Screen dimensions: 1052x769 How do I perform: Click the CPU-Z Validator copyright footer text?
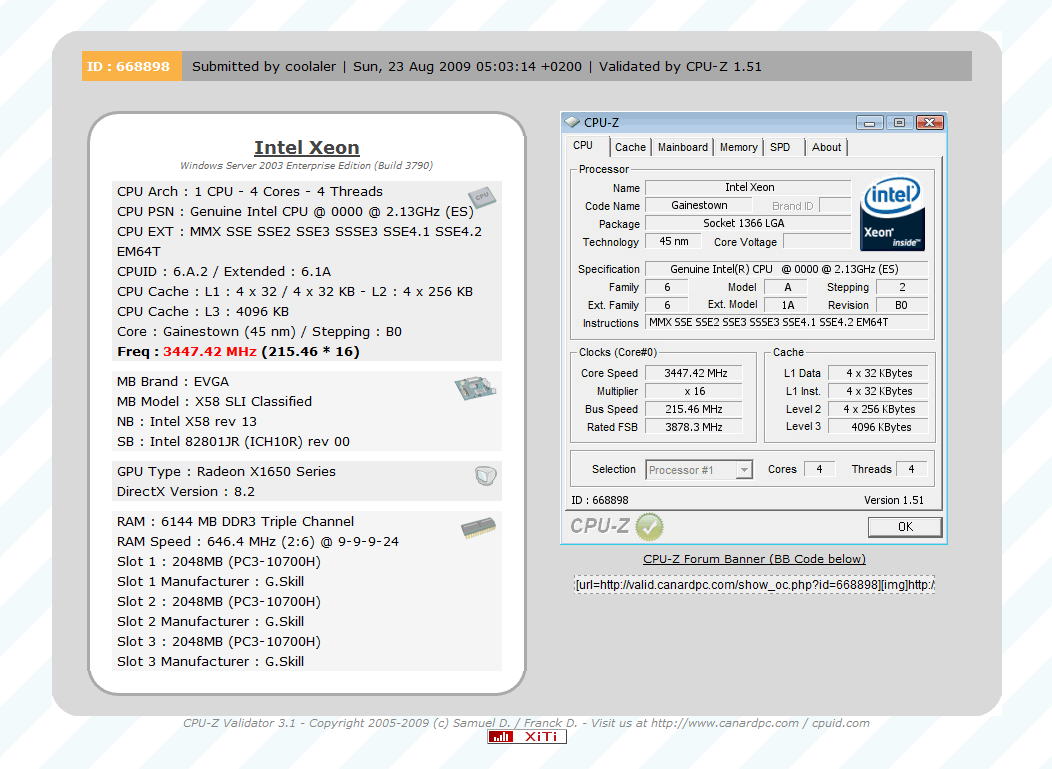(x=526, y=723)
